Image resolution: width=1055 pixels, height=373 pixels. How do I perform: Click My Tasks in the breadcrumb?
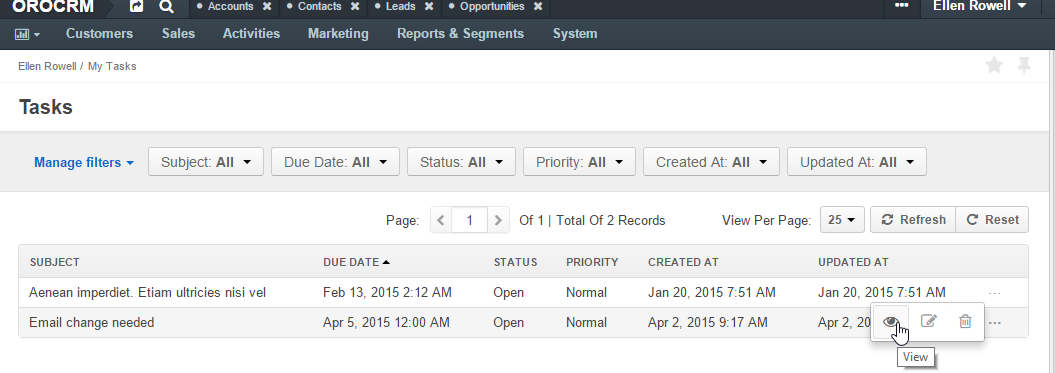click(112, 67)
